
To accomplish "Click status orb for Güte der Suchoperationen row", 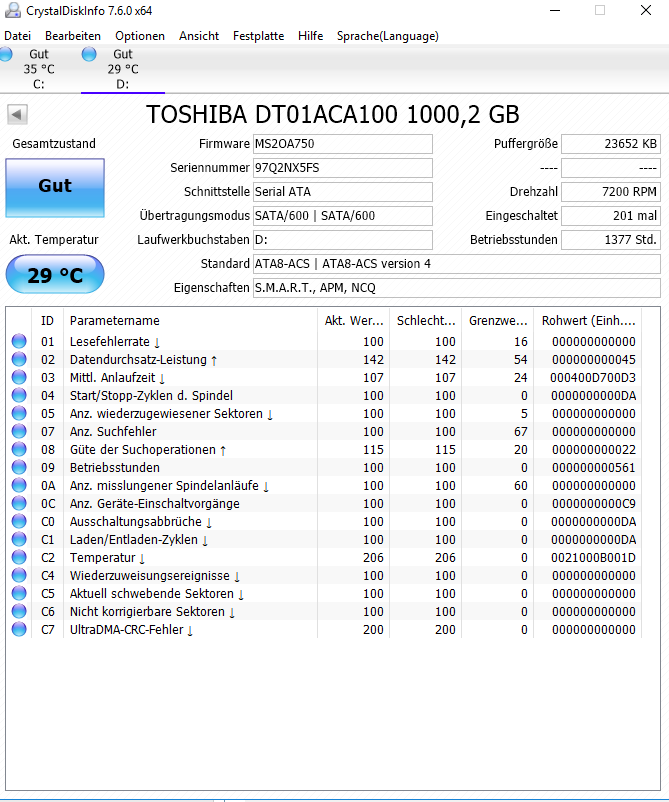I will point(19,449).
